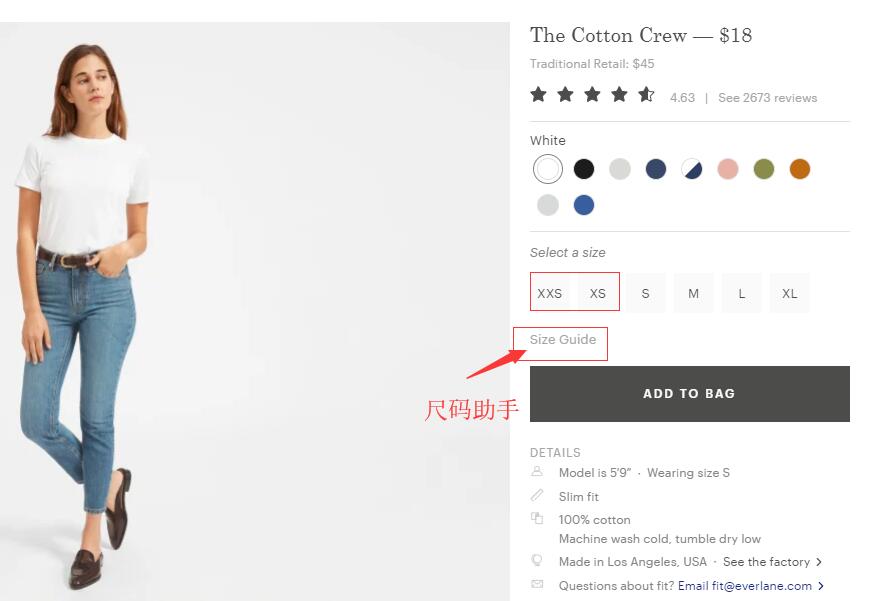This screenshot has height=601, width=892.
Task: Click the star rating icons
Action: (592, 95)
